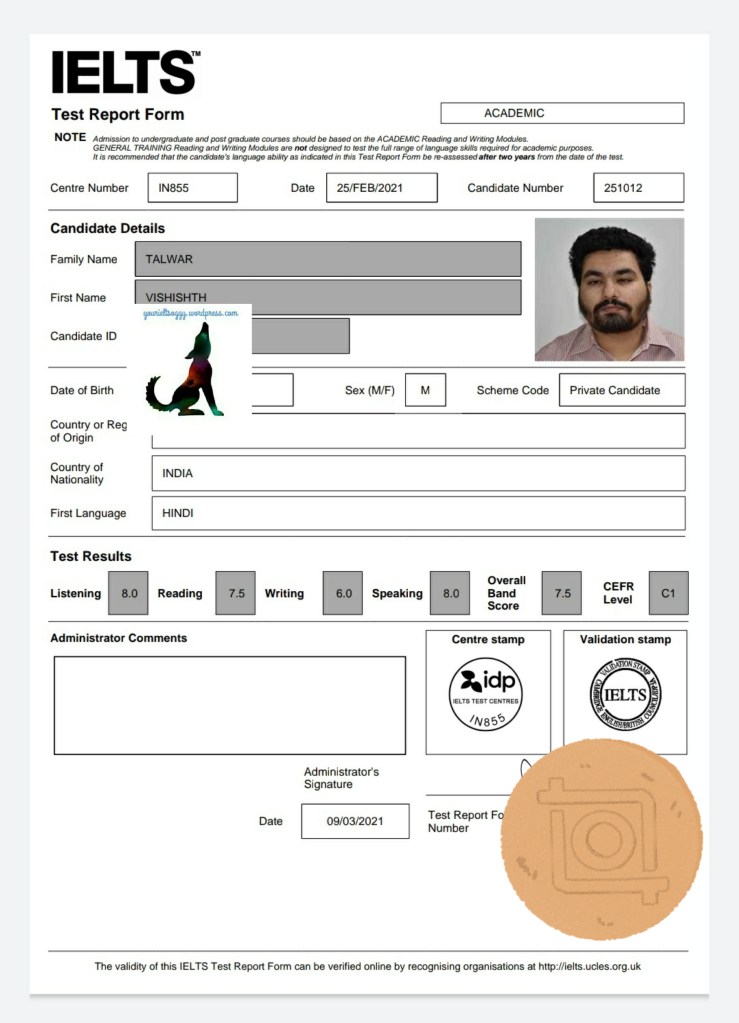
Task: Click the Sex (M/F) box
Action: click(x=425, y=390)
